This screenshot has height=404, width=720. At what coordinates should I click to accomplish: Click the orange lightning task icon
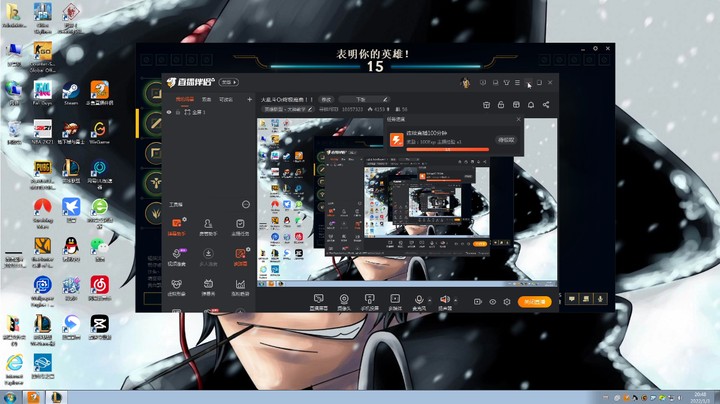(x=397, y=139)
